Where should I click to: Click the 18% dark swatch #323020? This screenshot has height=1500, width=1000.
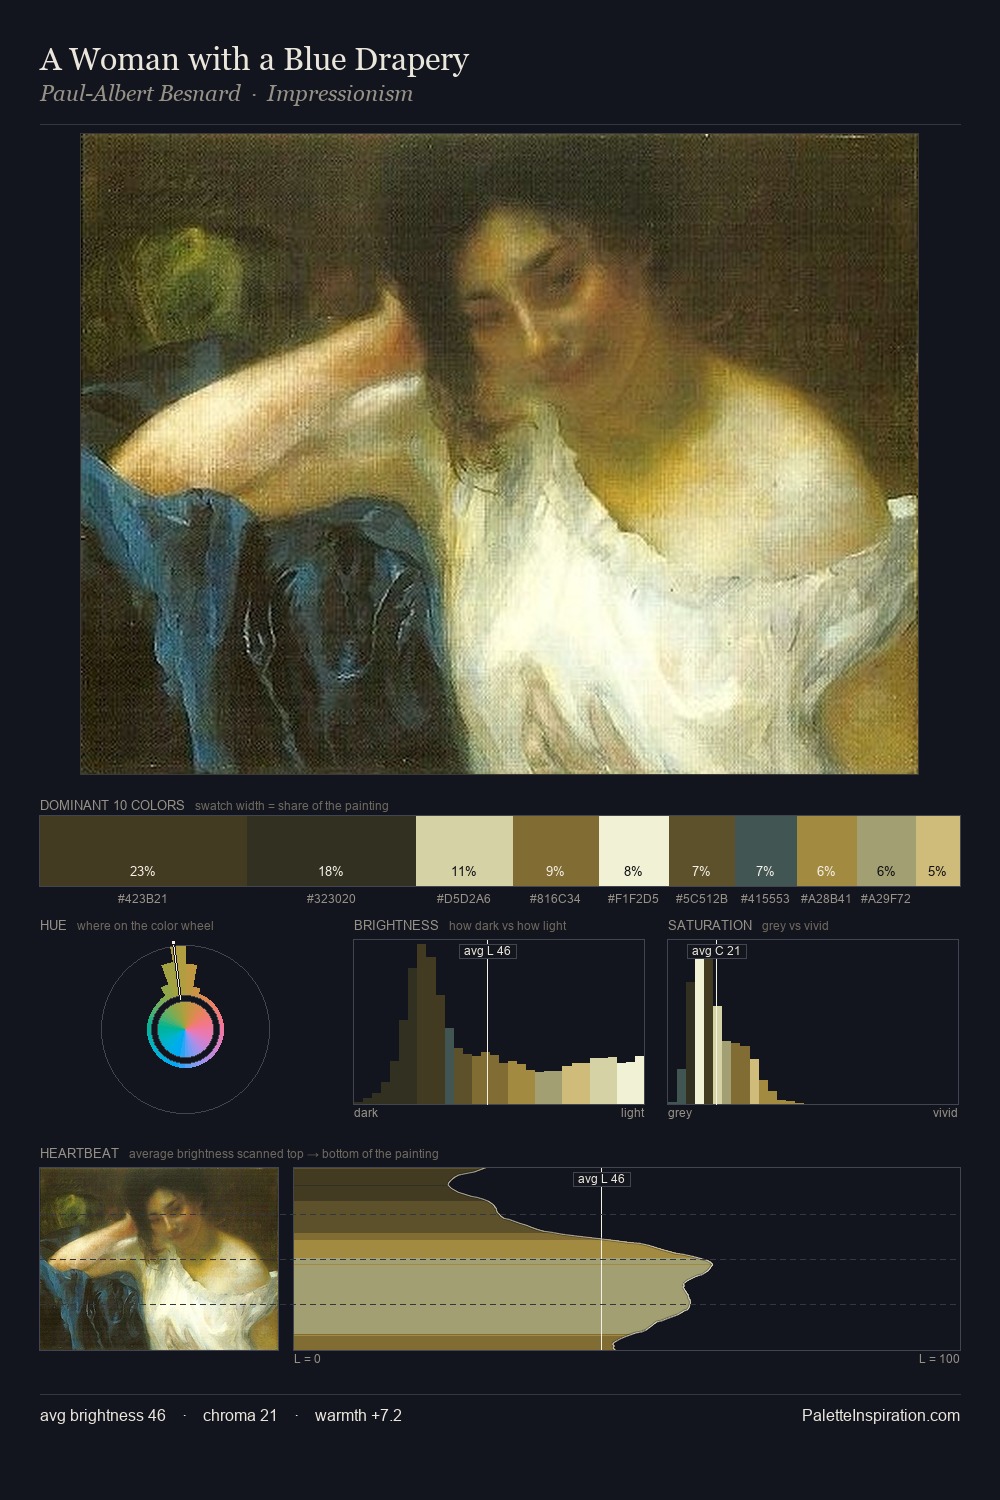coord(331,851)
